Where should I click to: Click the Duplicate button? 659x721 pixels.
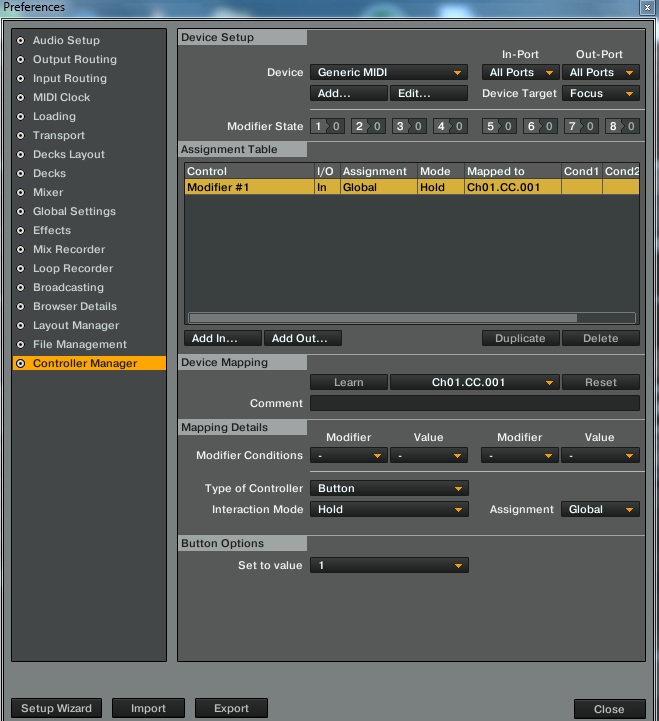tap(521, 338)
